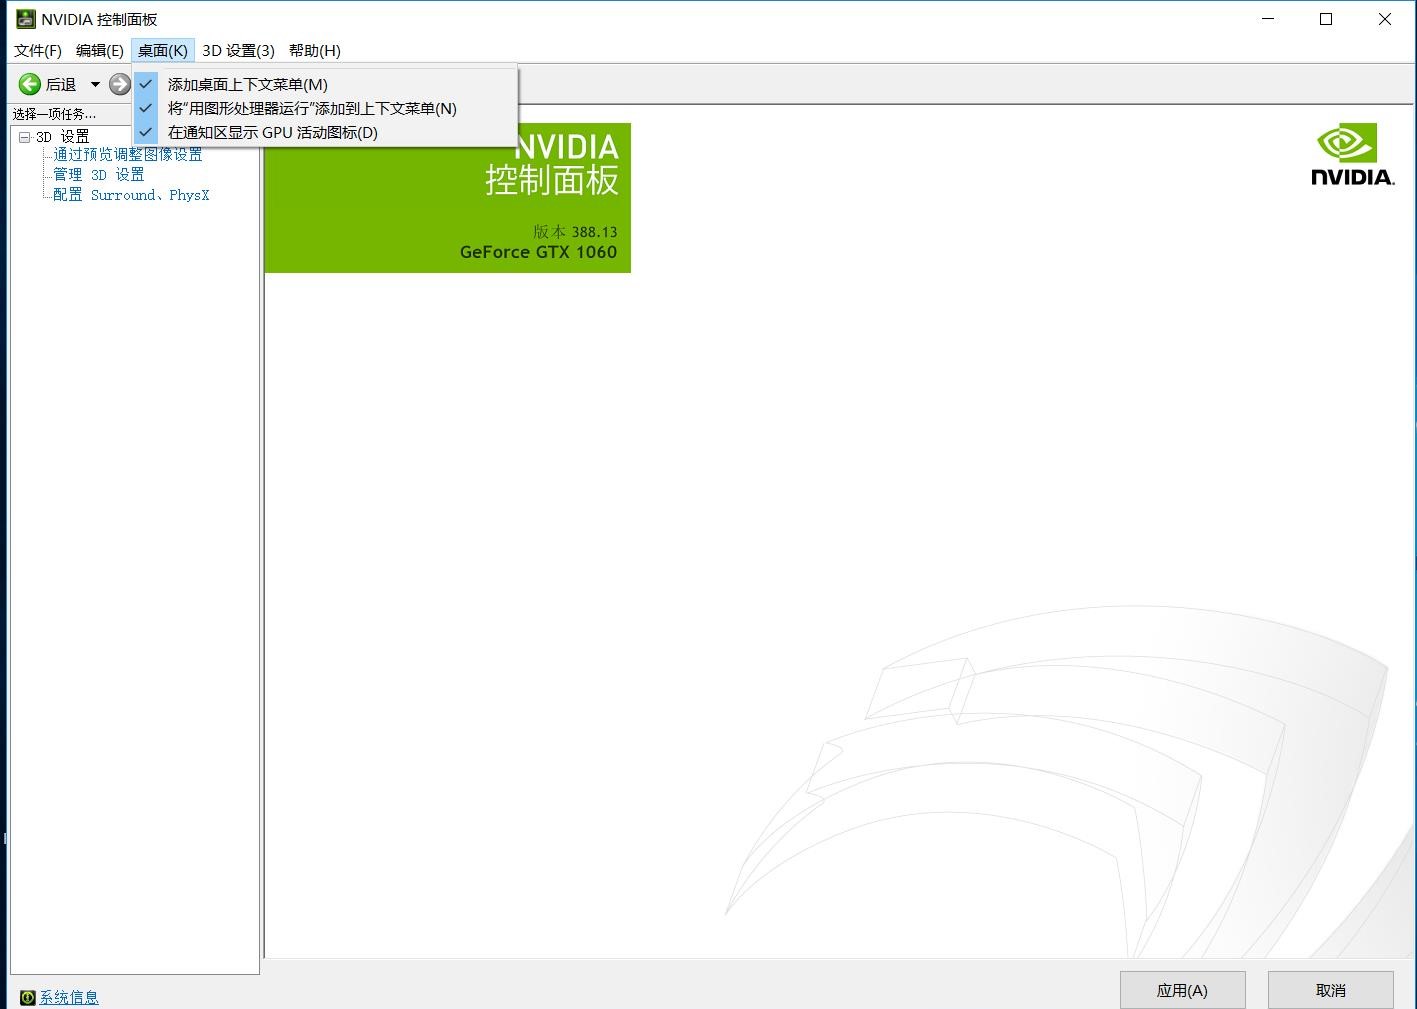Toggle 将"用图形处理器运行"添加到上下文菜单(N)
Image resolution: width=1417 pixels, height=1009 pixels.
(x=325, y=108)
